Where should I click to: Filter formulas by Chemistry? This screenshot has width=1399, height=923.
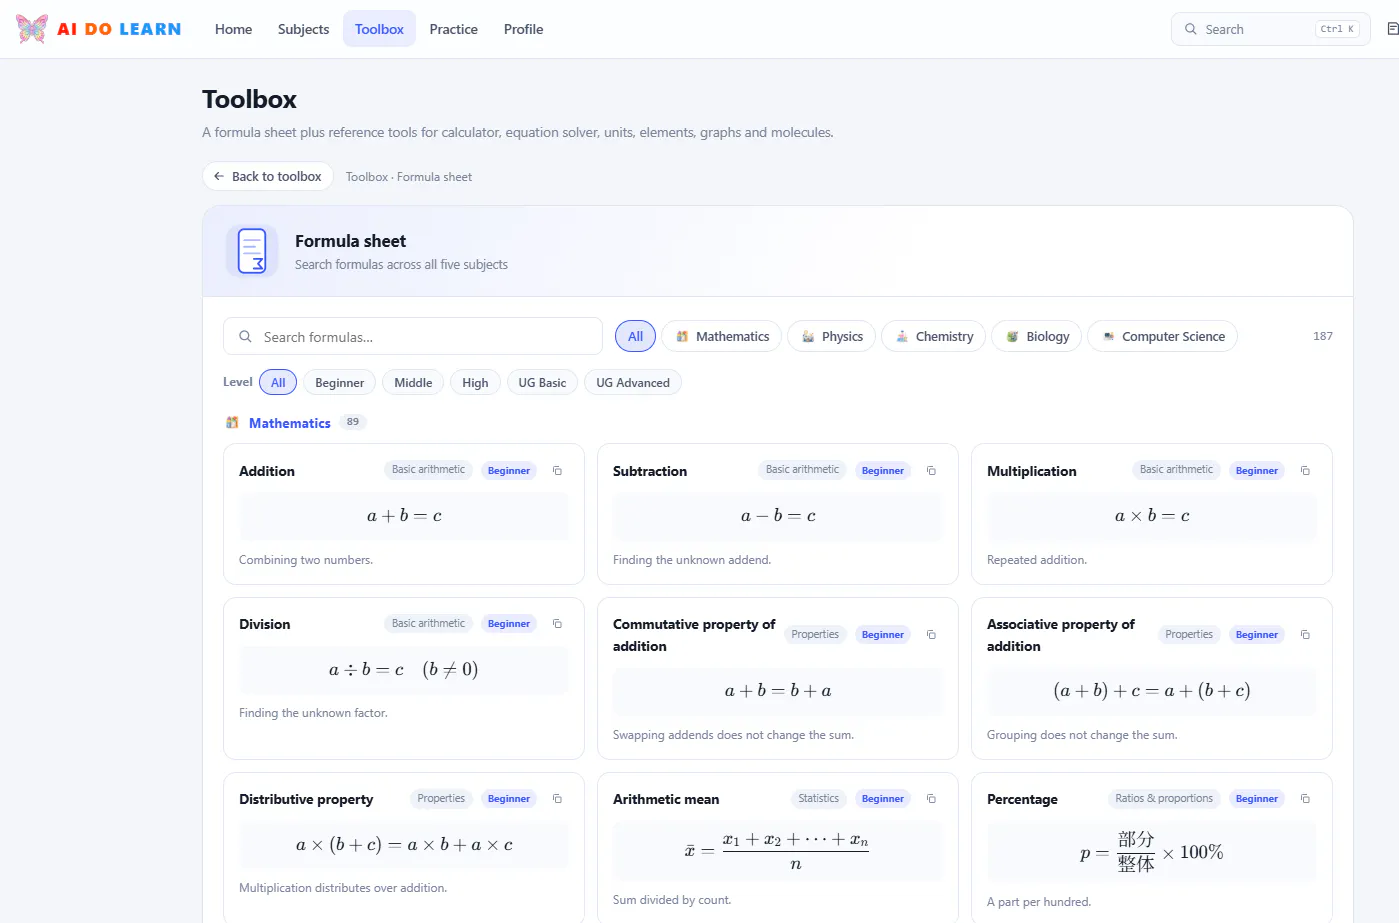pos(934,336)
